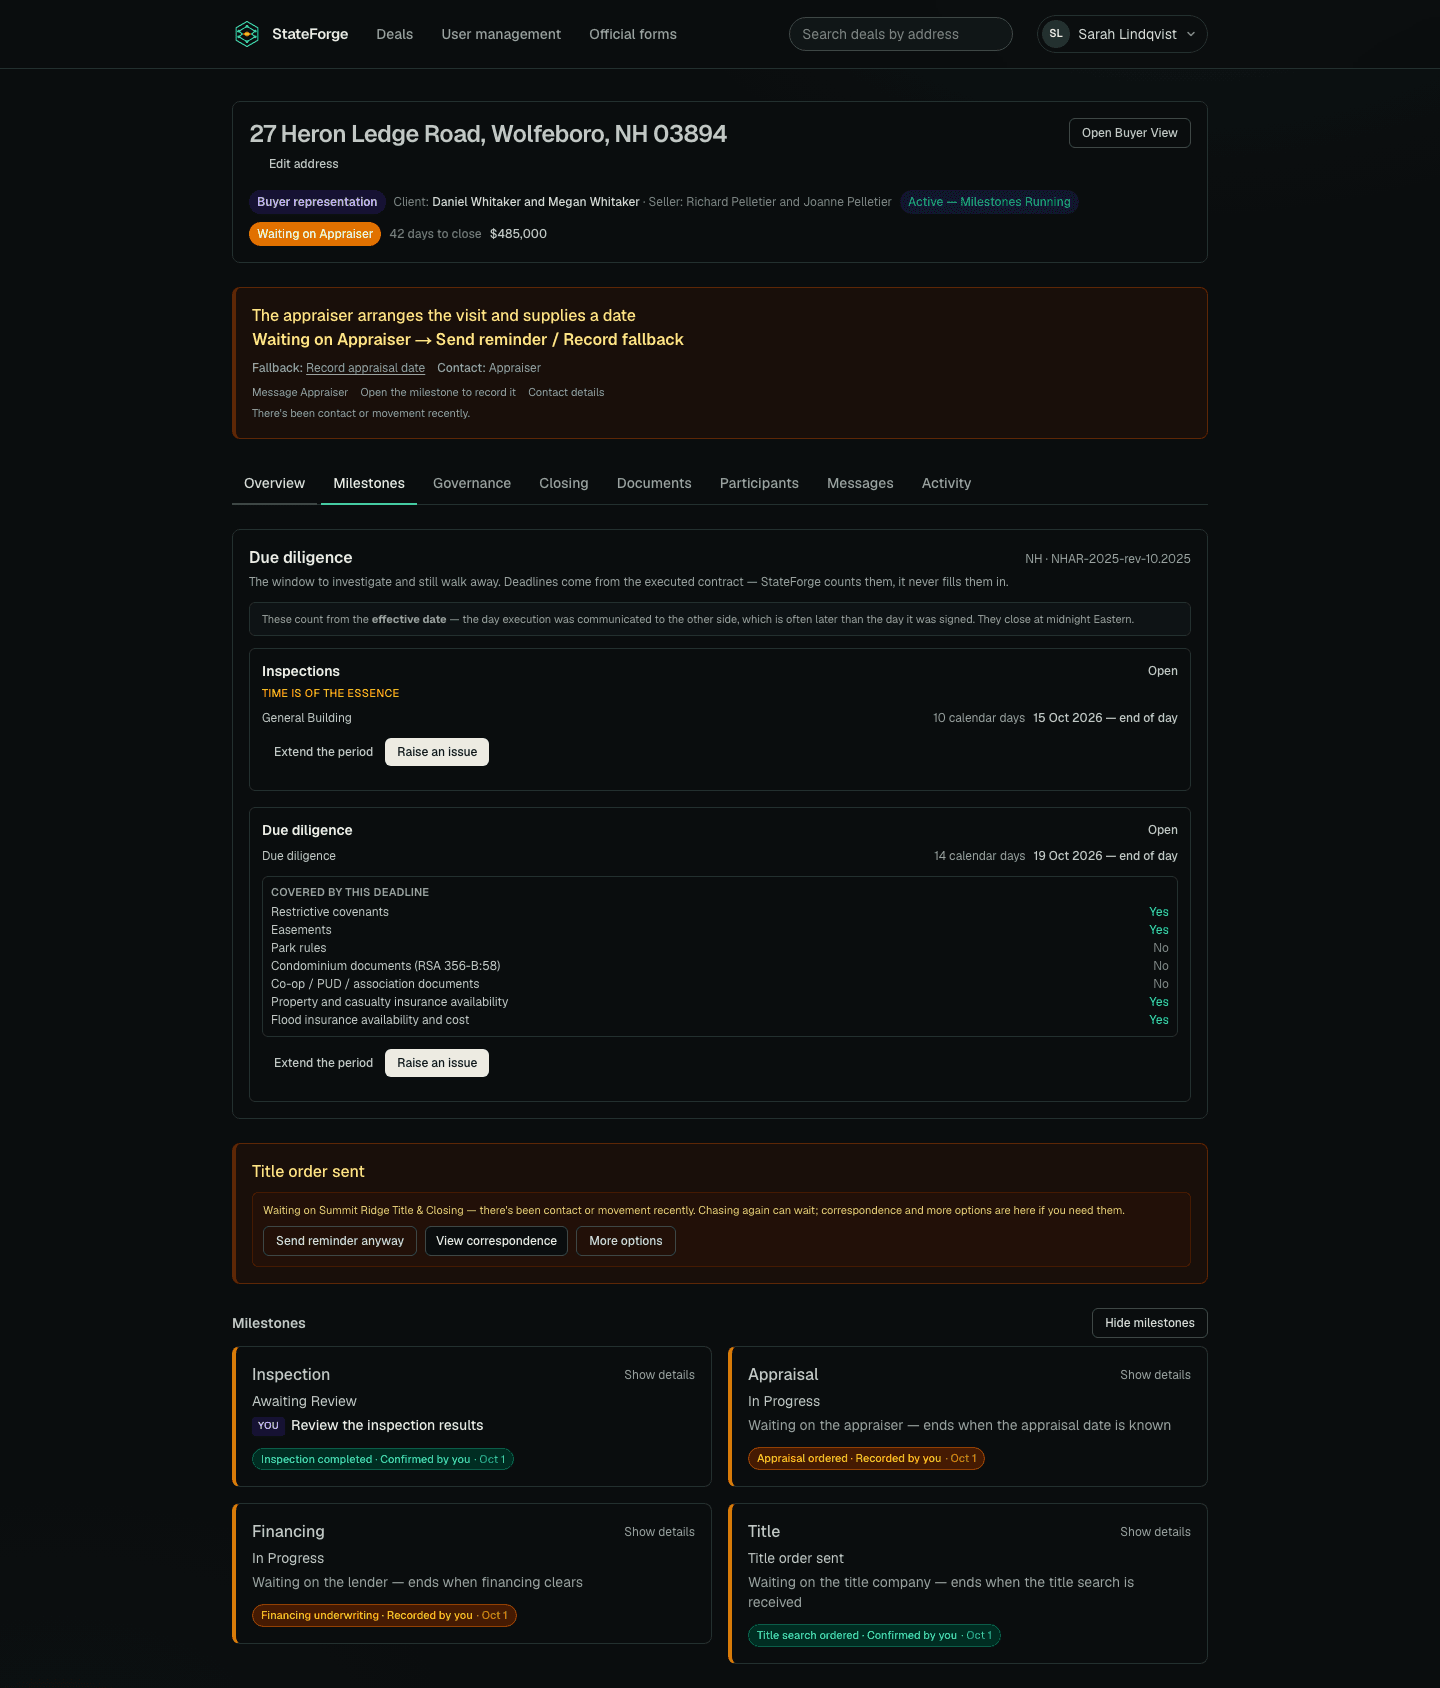Screen dimensions: 1440x1688
Task: Click the Title search ordered status chip
Action: click(x=874, y=1636)
